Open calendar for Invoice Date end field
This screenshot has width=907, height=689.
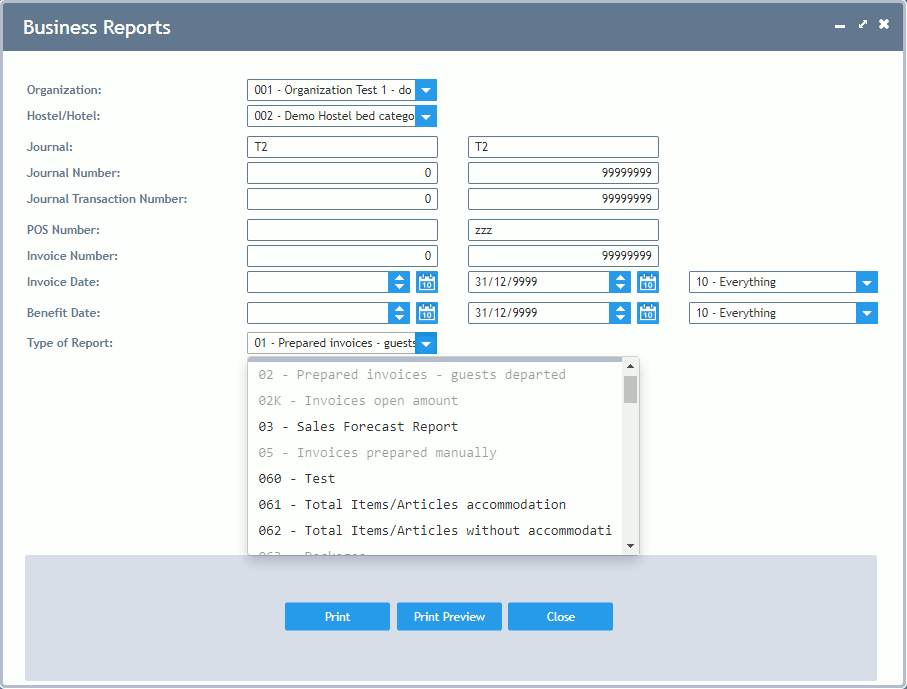[648, 282]
